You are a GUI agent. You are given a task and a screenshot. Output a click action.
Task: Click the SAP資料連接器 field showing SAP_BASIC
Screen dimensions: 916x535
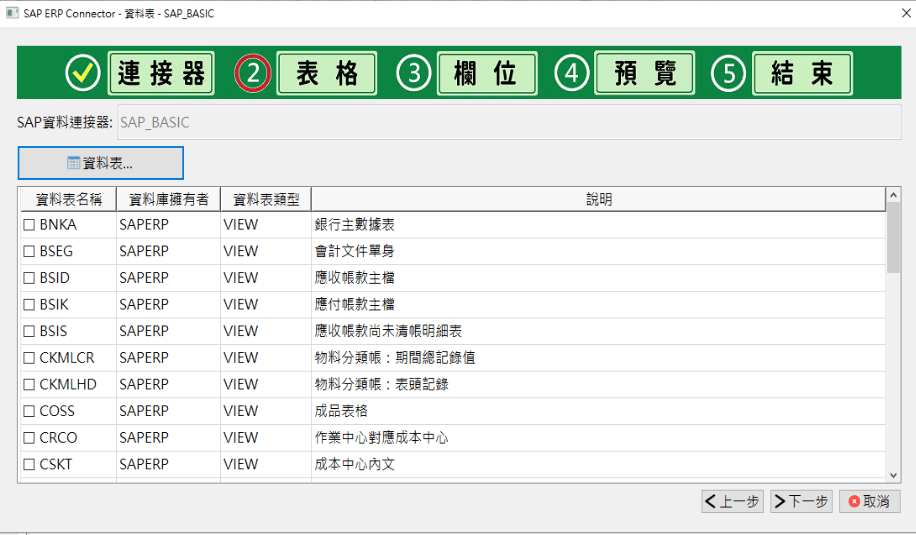click(x=509, y=122)
